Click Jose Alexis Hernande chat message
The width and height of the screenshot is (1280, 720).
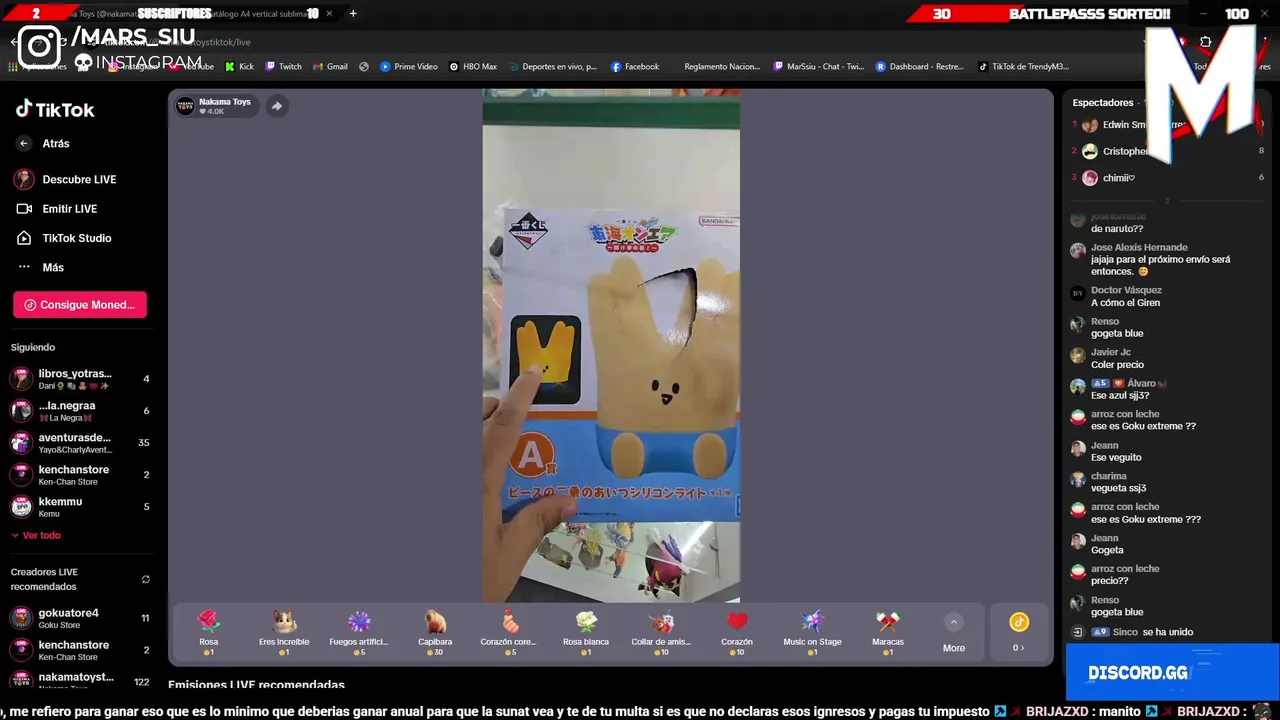click(1160, 259)
